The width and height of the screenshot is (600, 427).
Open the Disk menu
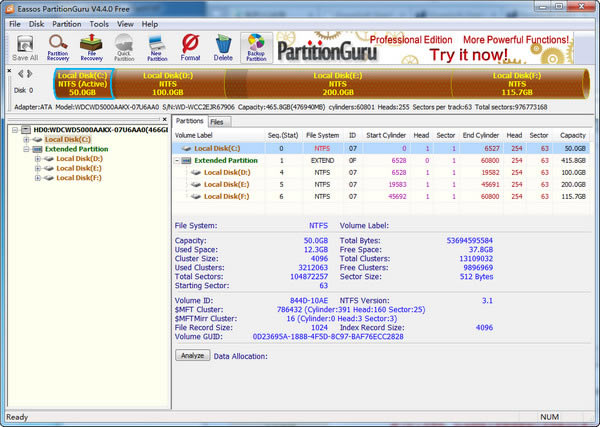tap(36, 24)
